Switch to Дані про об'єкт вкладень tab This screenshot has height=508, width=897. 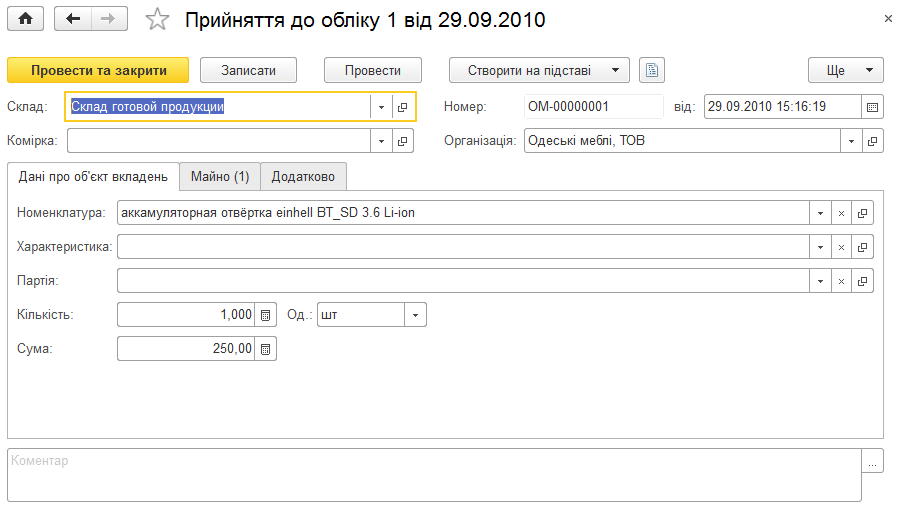pyautogui.click(x=93, y=176)
